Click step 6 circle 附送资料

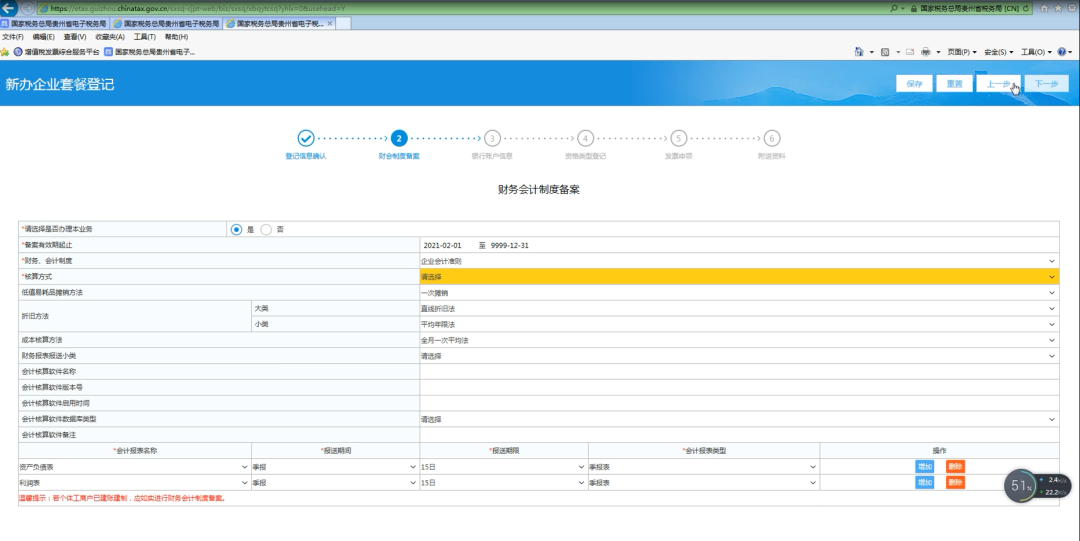[x=771, y=138]
